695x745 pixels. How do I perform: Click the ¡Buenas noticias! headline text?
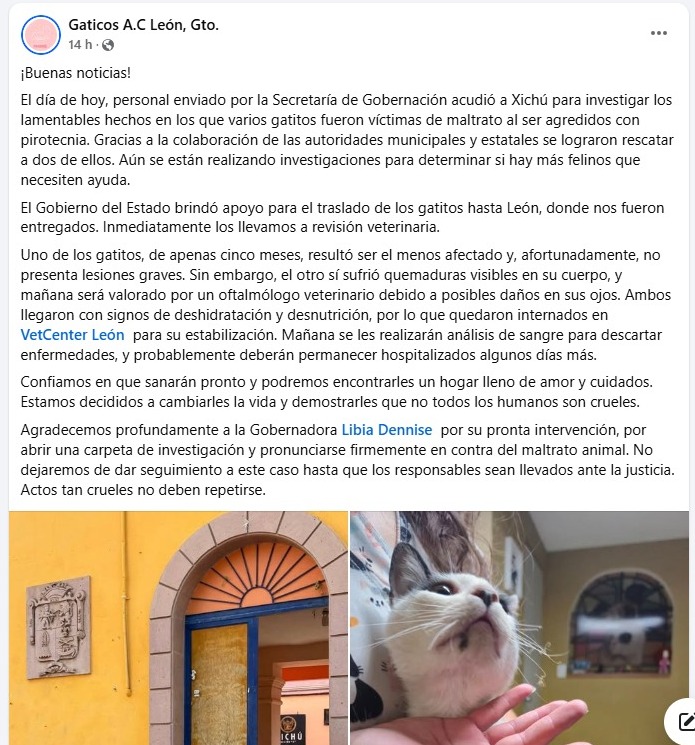pos(76,73)
